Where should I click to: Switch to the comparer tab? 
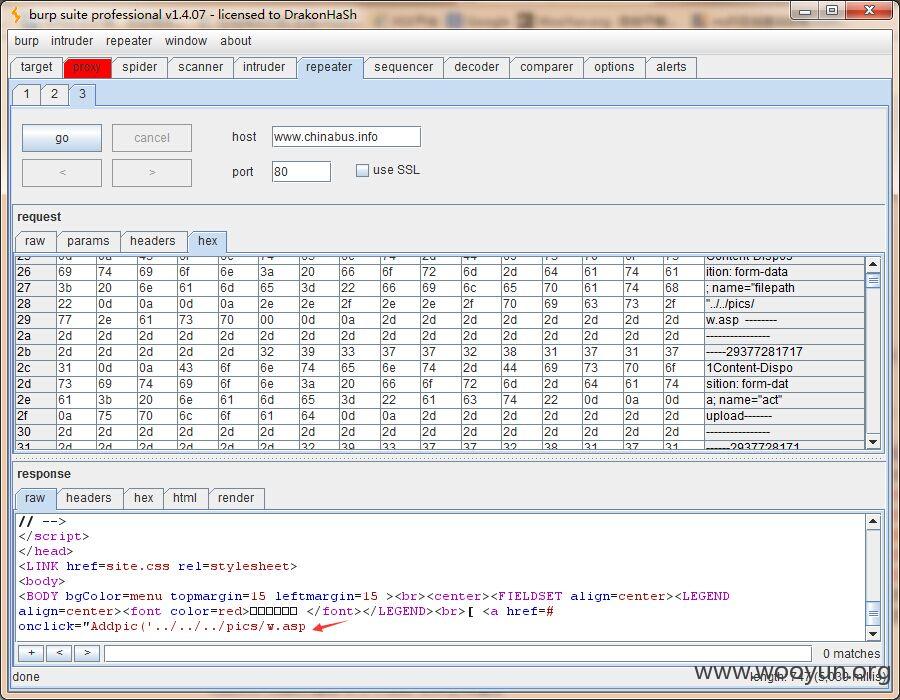pyautogui.click(x=546, y=67)
